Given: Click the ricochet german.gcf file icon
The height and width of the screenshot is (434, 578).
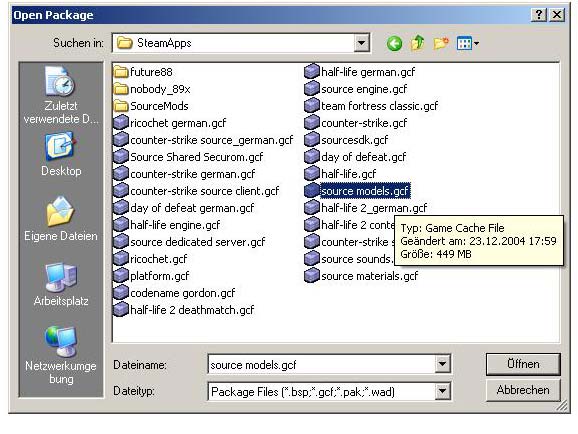Looking at the screenshot, I should tap(121, 123).
